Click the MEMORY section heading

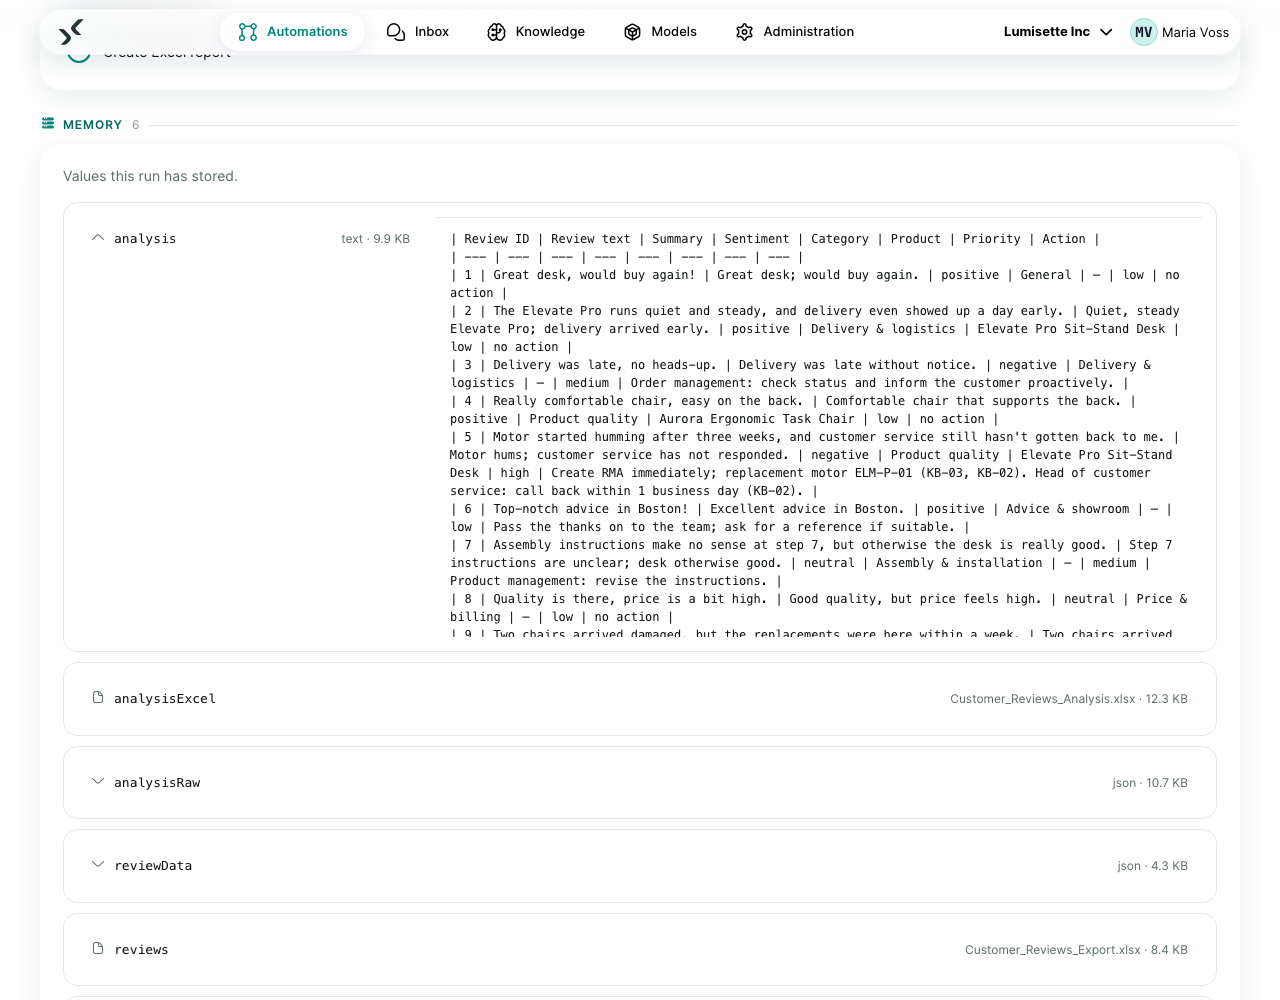click(x=92, y=125)
